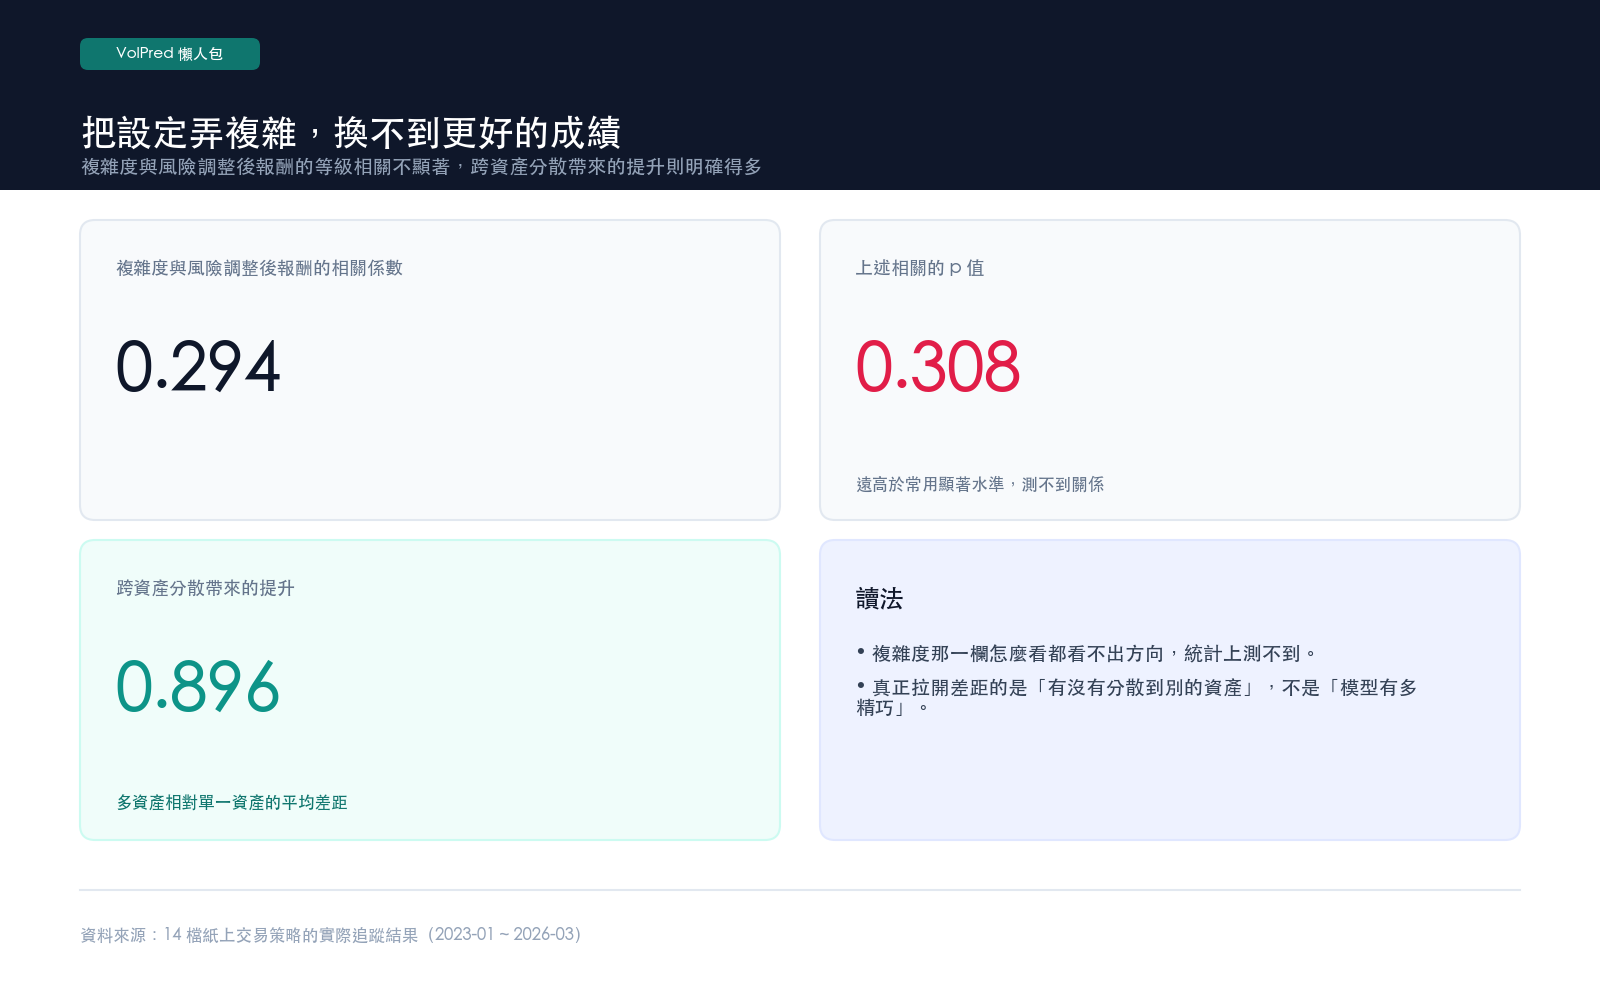Viewport: 1600px width, 1000px height.
Task: Click the bullet starting with 真正拉開差距的是
Action: click(x=1137, y=697)
